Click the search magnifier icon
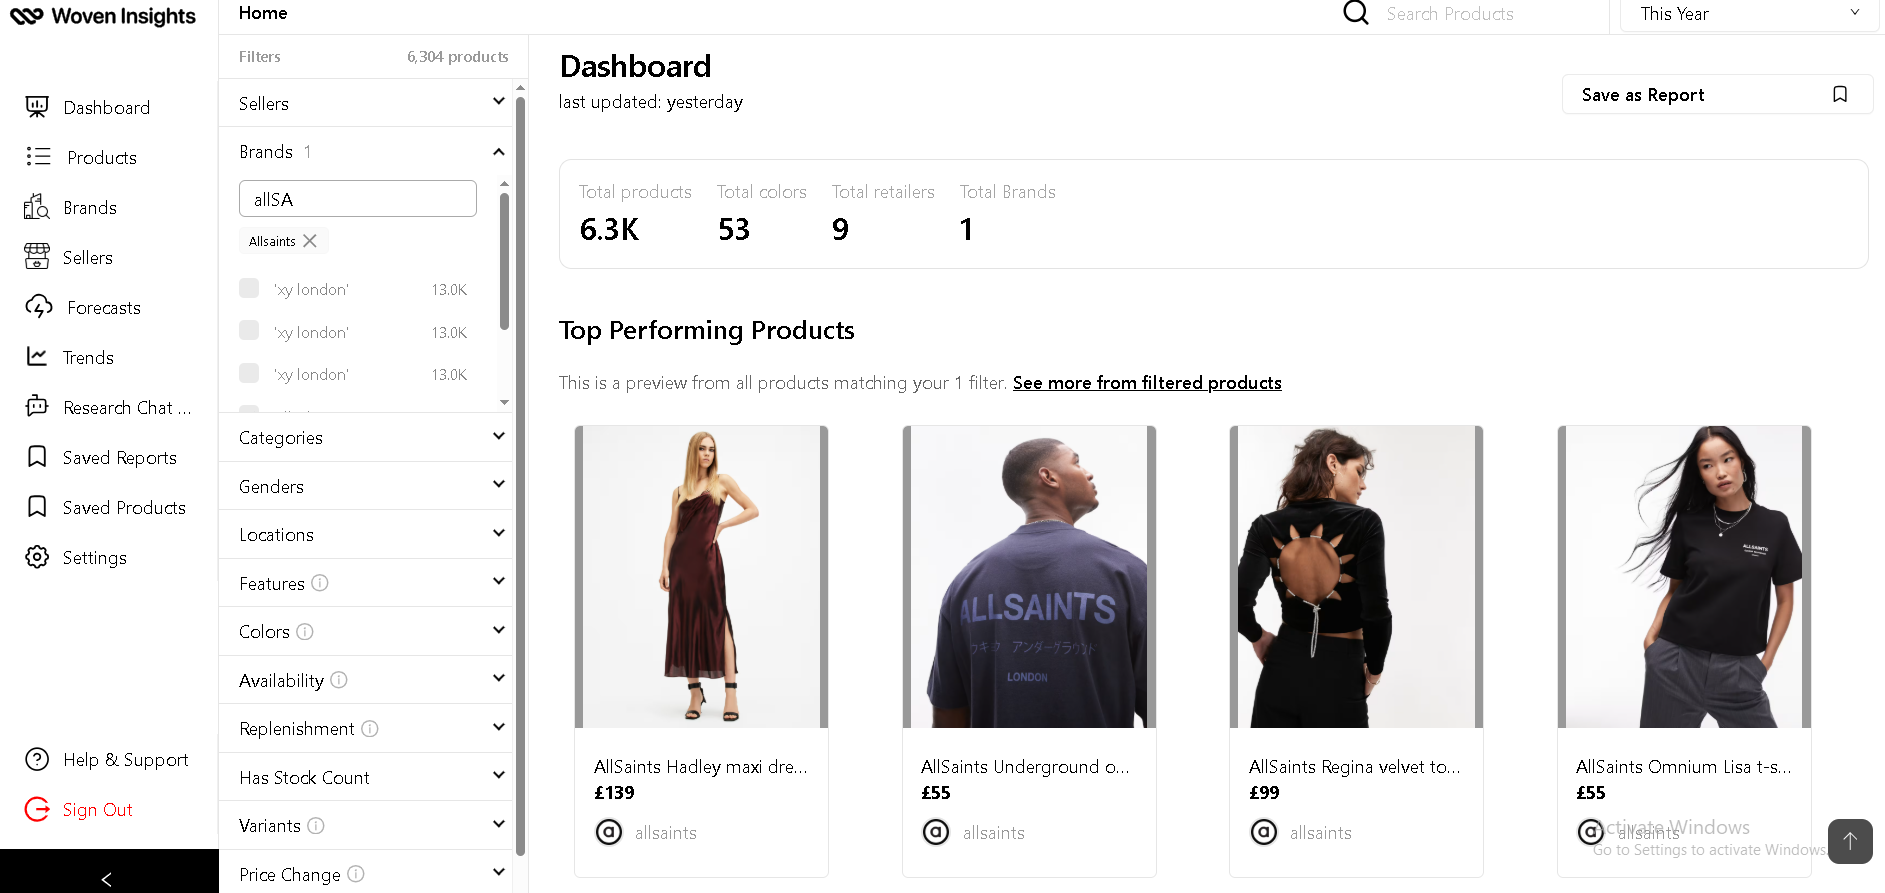The width and height of the screenshot is (1885, 893). point(1355,13)
